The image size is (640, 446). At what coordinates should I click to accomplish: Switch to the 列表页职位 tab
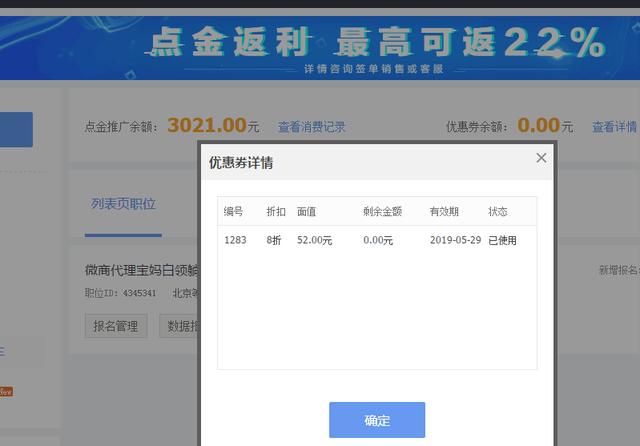pos(123,204)
